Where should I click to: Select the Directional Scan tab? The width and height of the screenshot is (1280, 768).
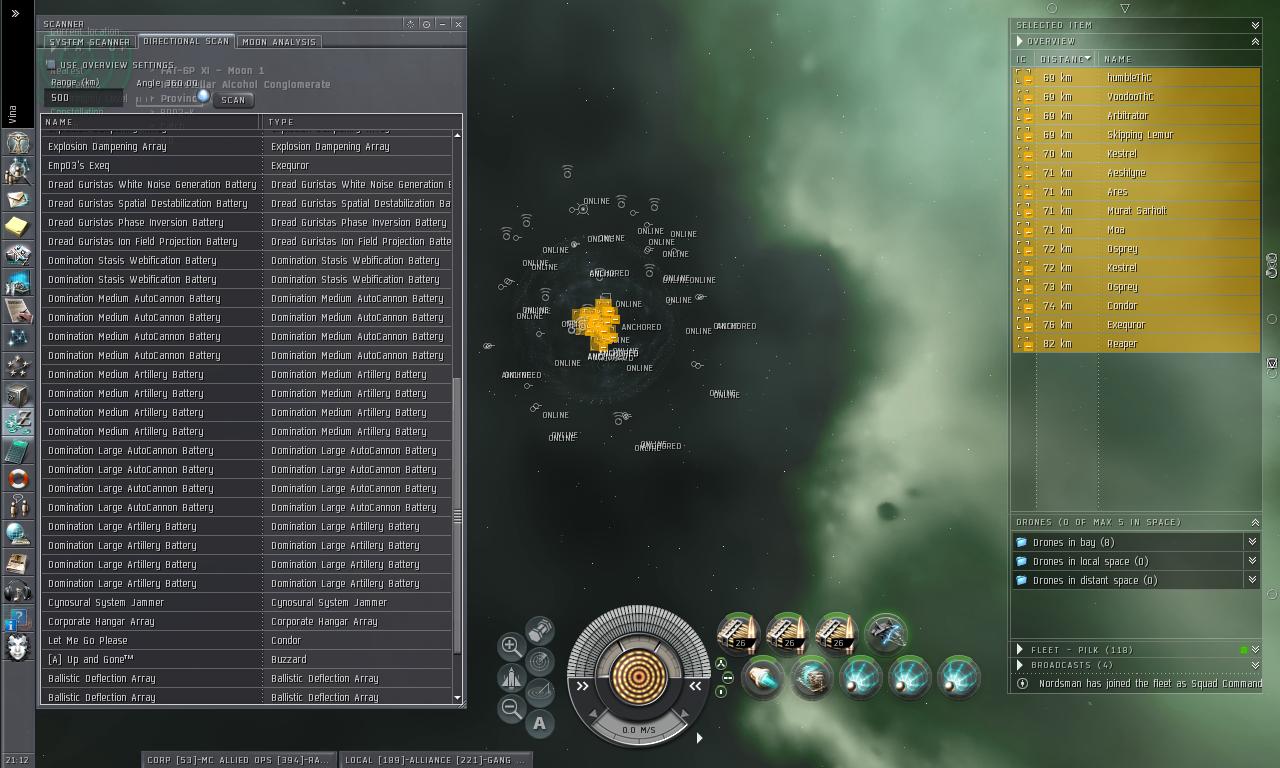(186, 41)
